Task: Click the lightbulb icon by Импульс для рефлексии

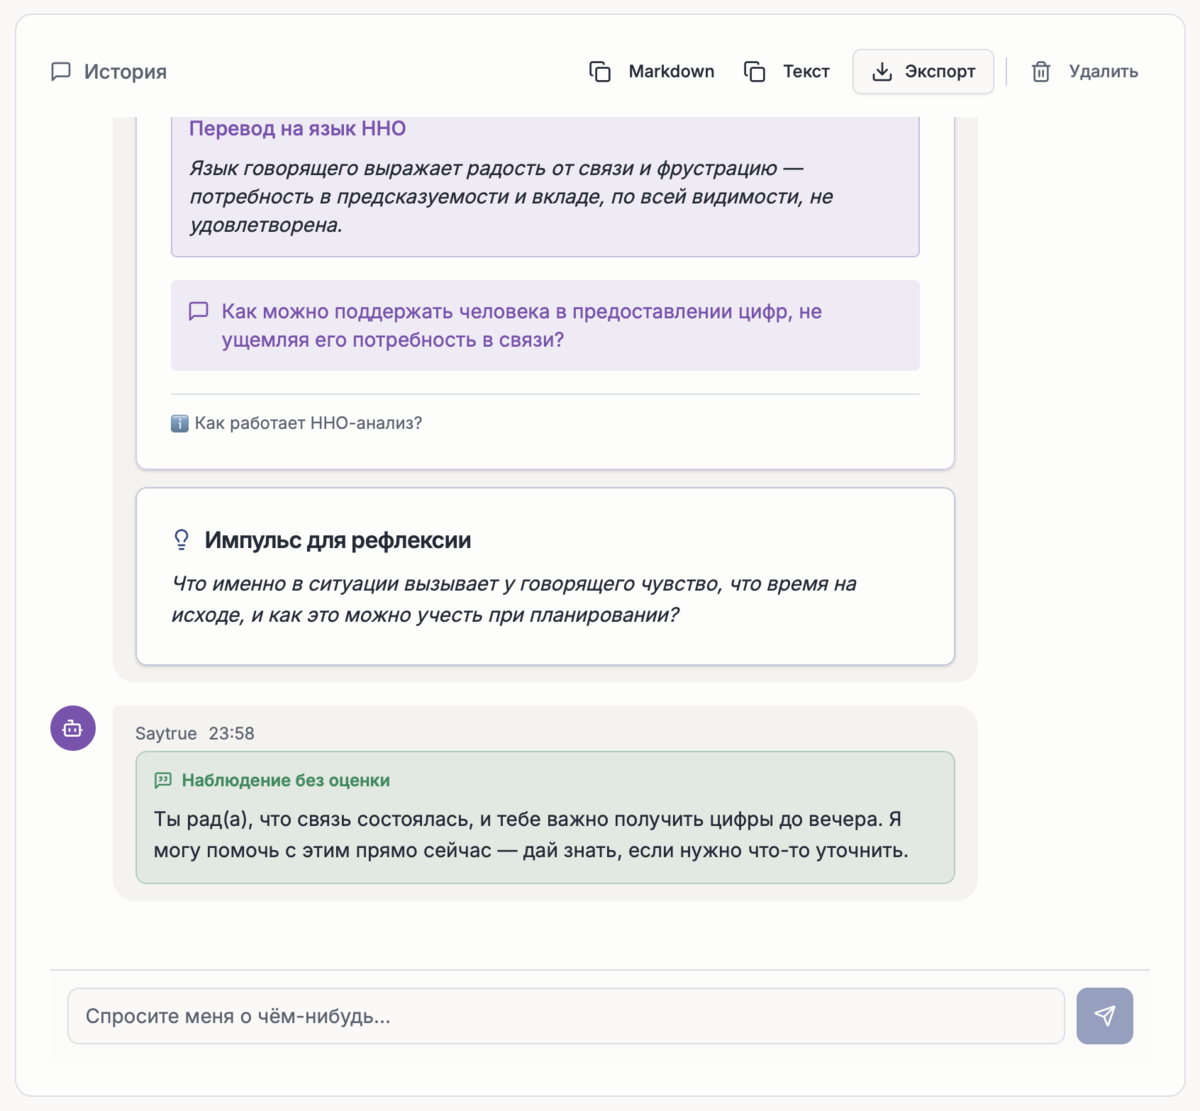Action: pyautogui.click(x=181, y=541)
